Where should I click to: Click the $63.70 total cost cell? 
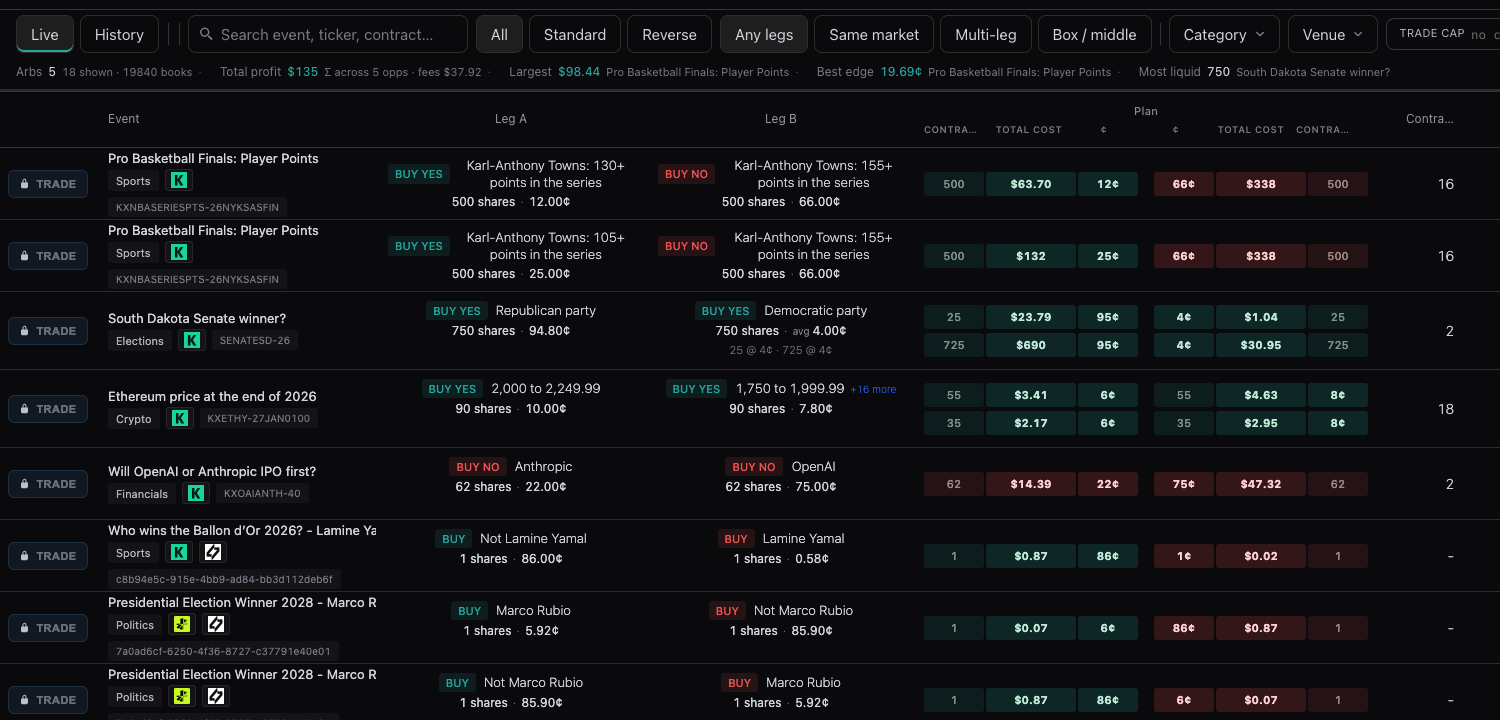[1030, 184]
